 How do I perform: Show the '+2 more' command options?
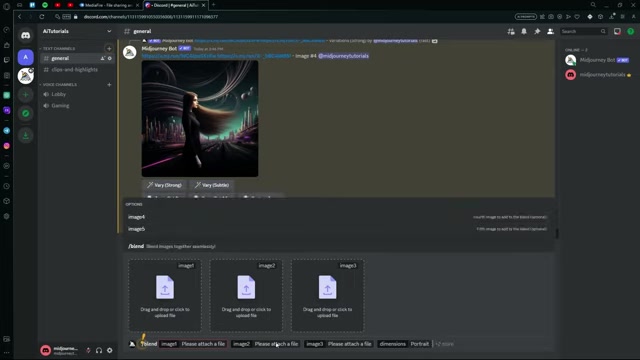click(x=444, y=344)
